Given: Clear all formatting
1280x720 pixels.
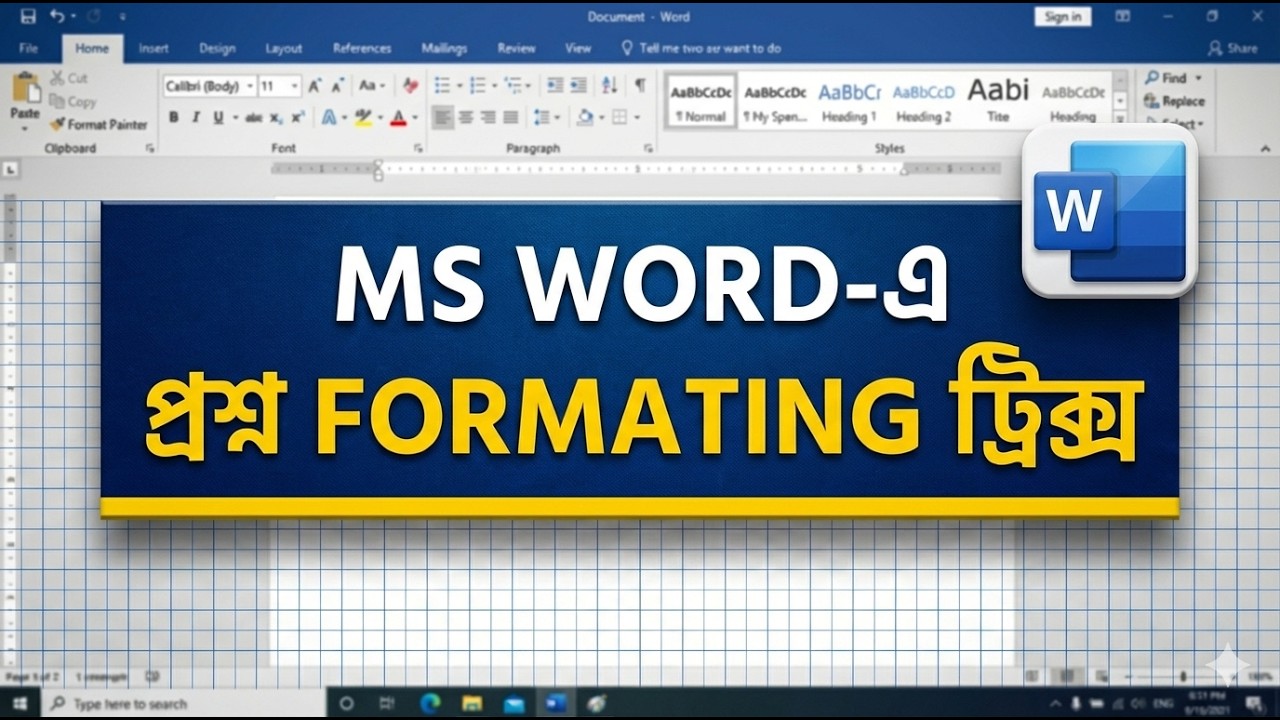Looking at the screenshot, I should point(410,86).
